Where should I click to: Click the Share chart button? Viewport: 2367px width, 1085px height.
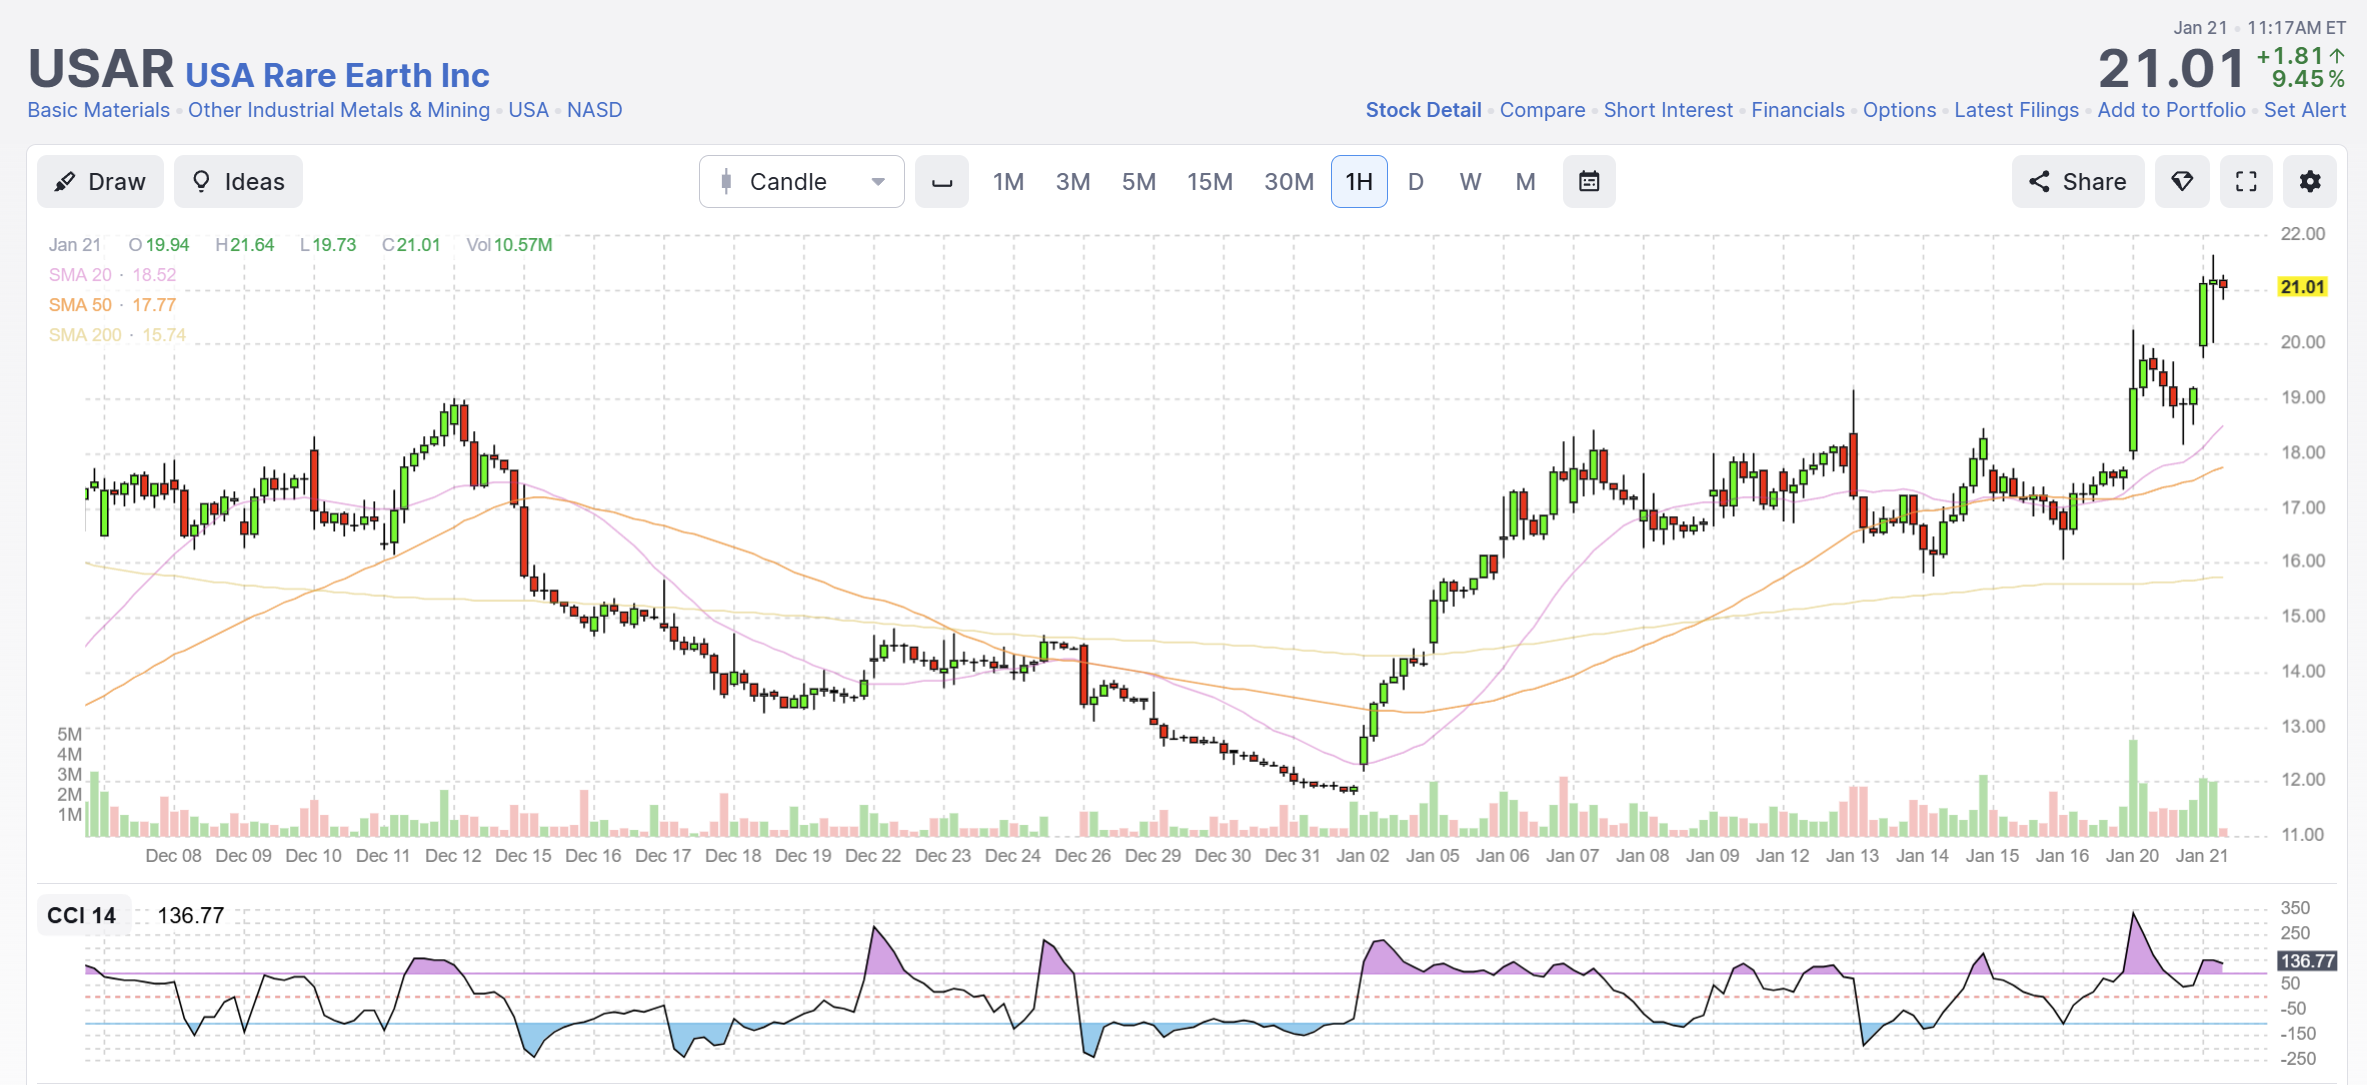(2078, 182)
